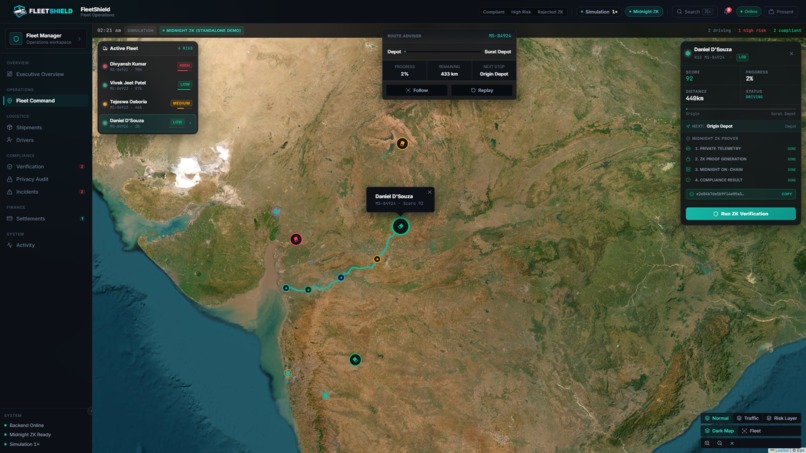Viewport: 806px width, 453px height.
Task: Click the Fleet Manager shield icon
Action: point(15,39)
